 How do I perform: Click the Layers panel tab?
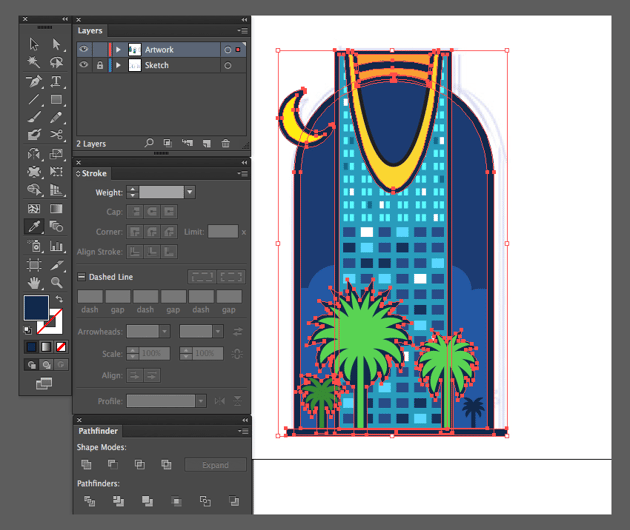pyautogui.click(x=90, y=31)
